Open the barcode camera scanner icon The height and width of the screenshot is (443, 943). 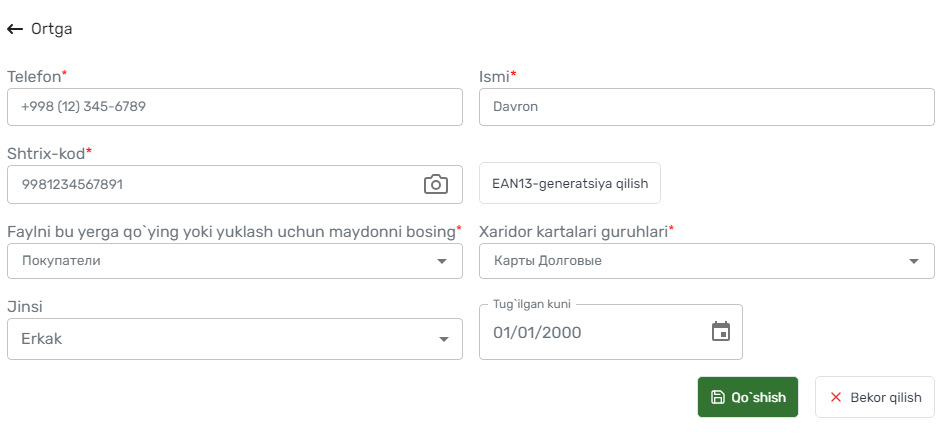pyautogui.click(x=436, y=185)
